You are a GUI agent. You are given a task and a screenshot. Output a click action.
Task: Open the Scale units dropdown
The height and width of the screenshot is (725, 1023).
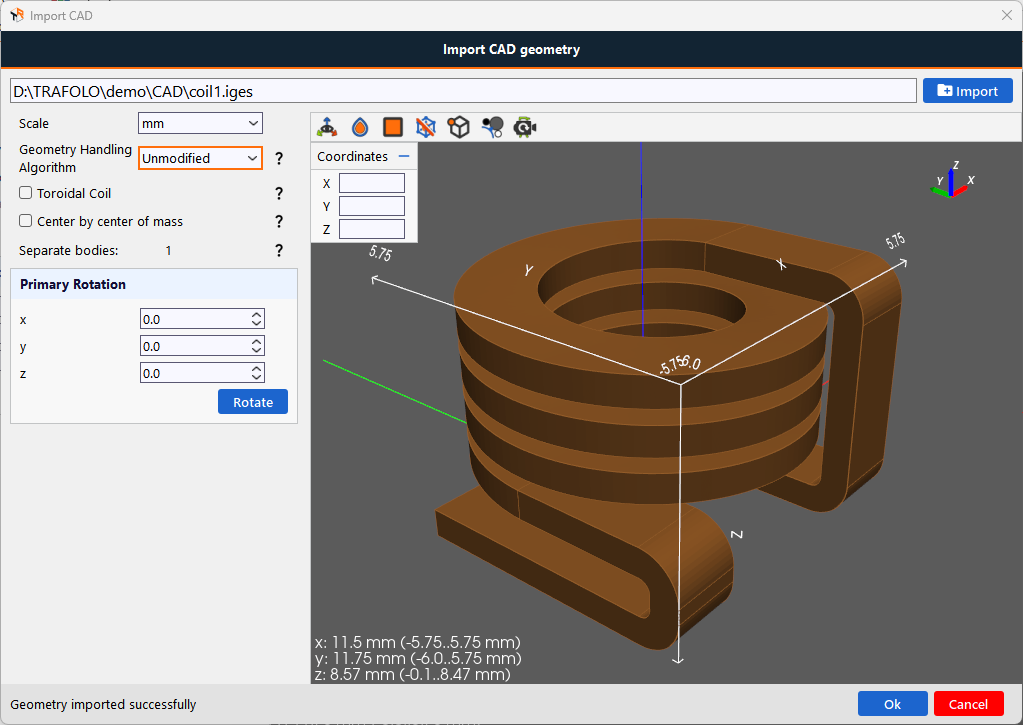click(x=200, y=123)
